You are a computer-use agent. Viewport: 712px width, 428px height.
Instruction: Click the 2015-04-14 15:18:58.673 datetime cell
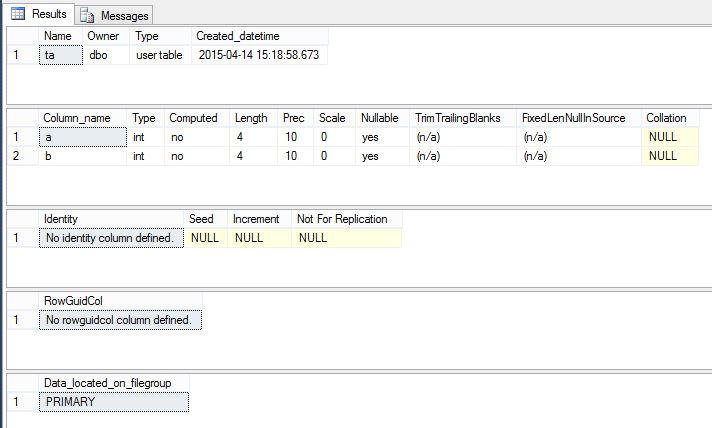[x=260, y=55]
